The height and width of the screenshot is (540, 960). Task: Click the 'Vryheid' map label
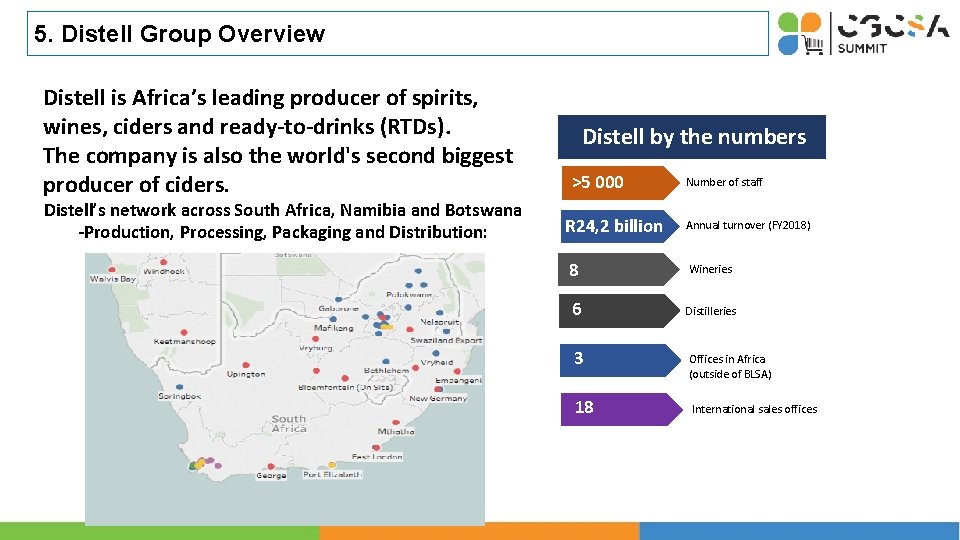click(x=437, y=362)
